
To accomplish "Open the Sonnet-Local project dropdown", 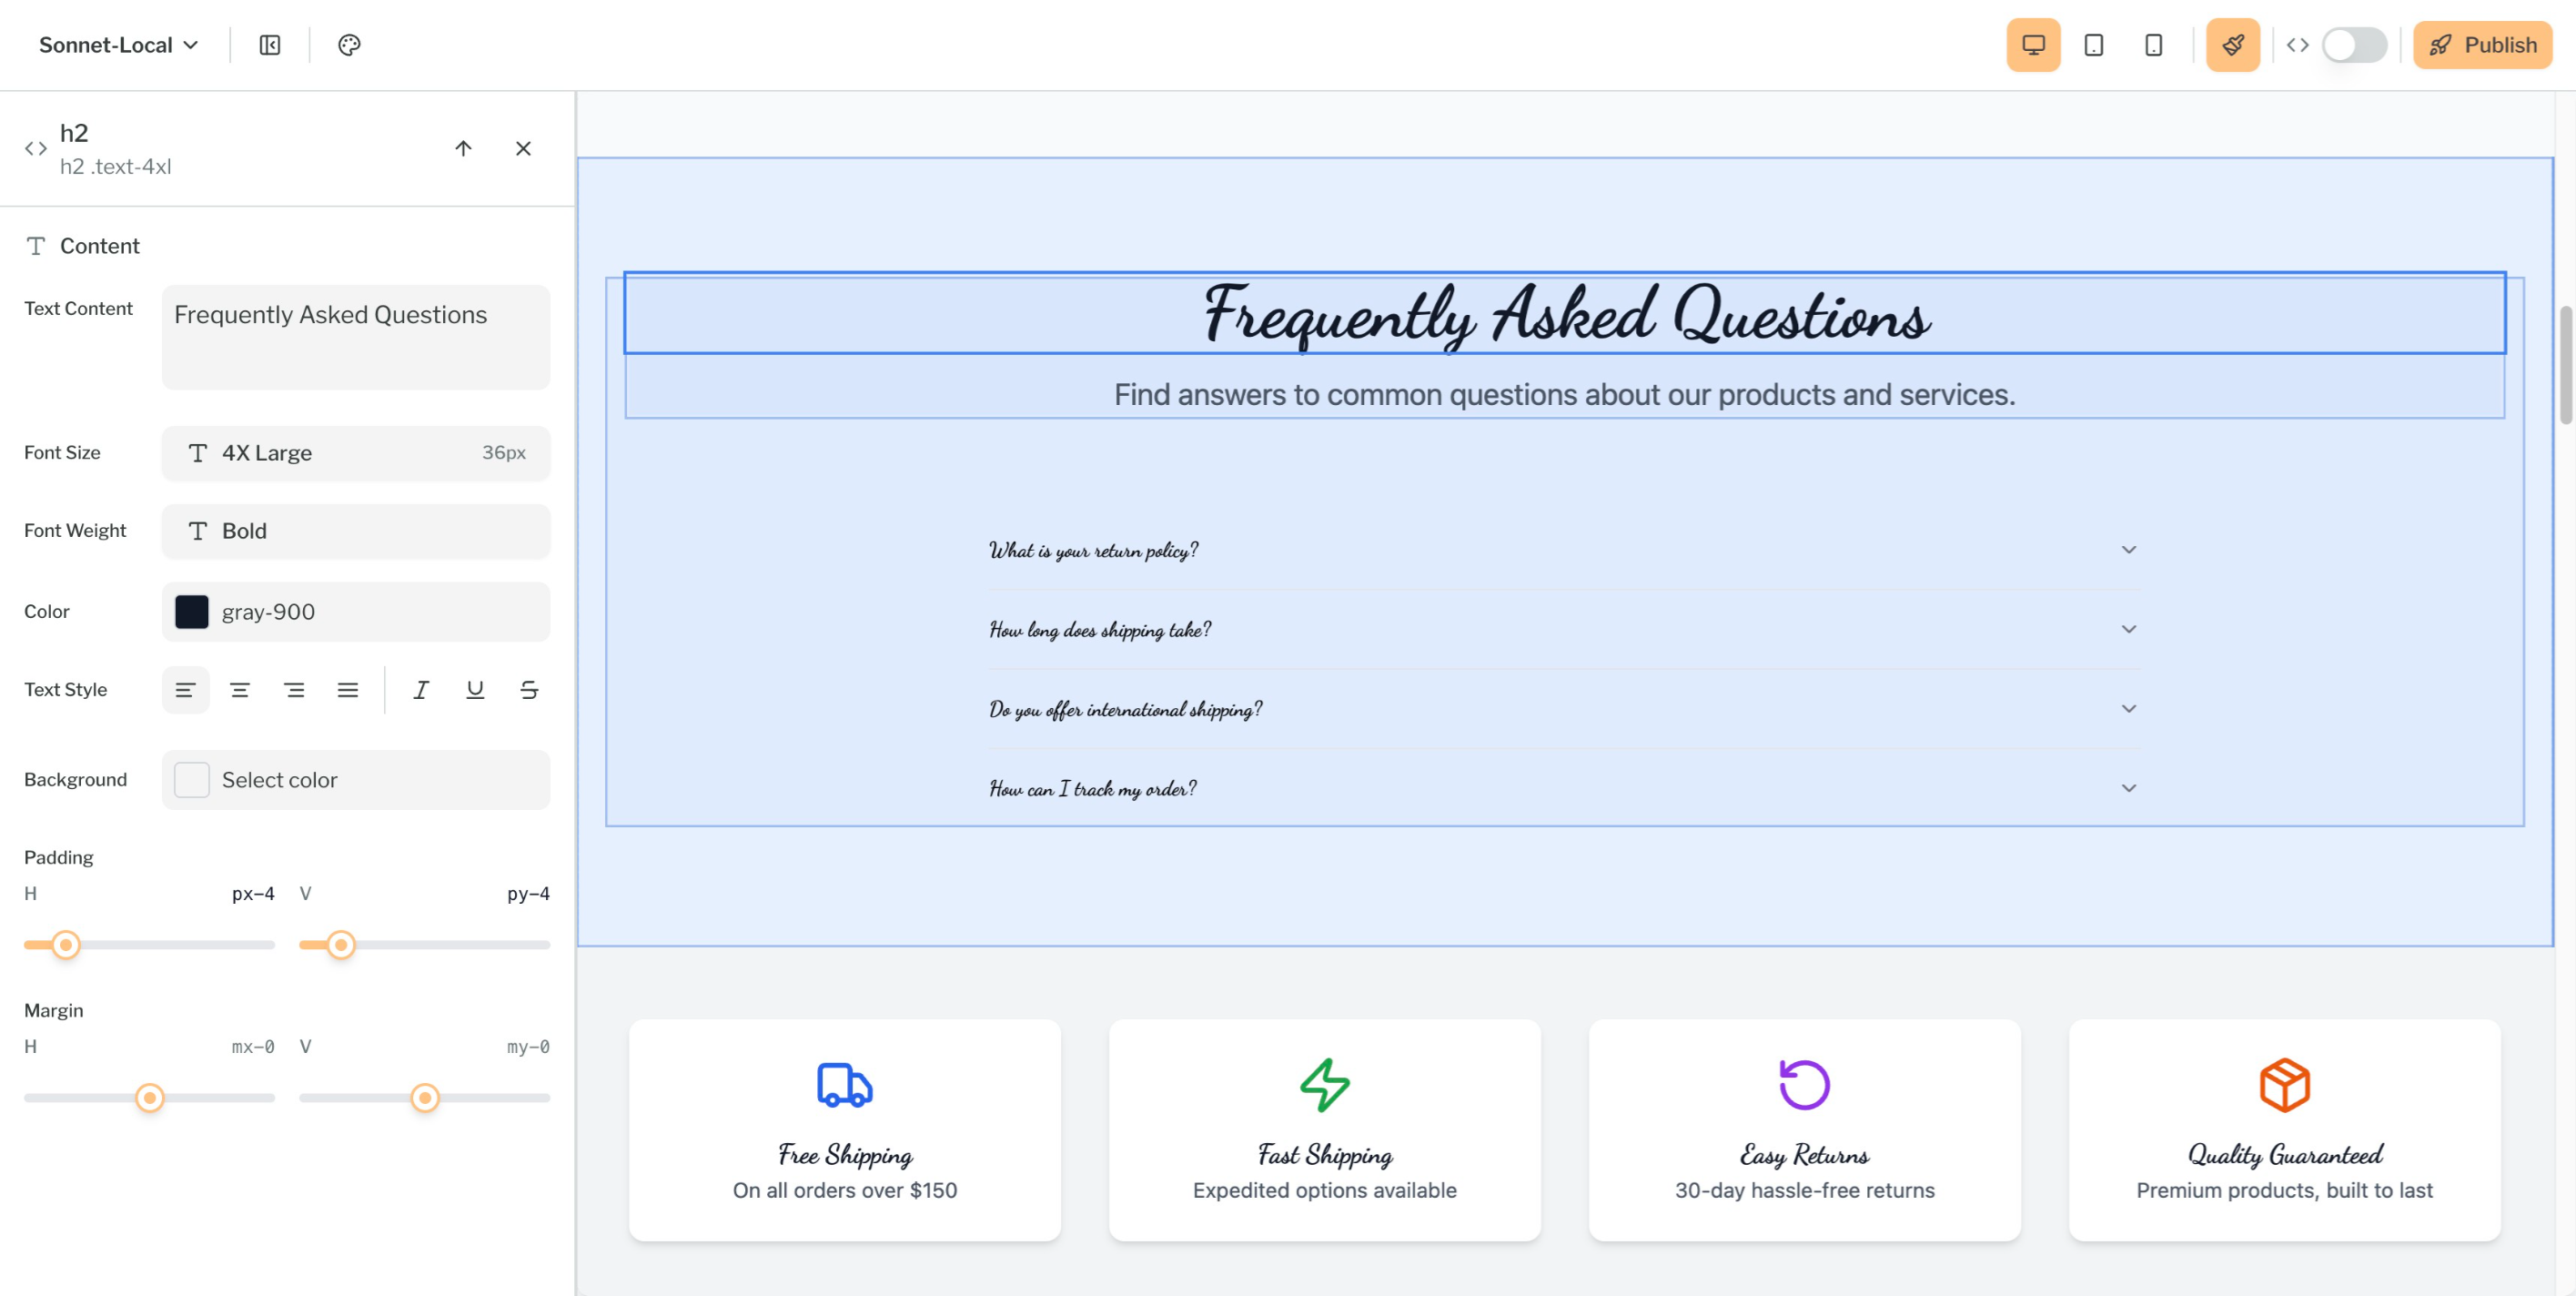I will pyautogui.click(x=117, y=44).
